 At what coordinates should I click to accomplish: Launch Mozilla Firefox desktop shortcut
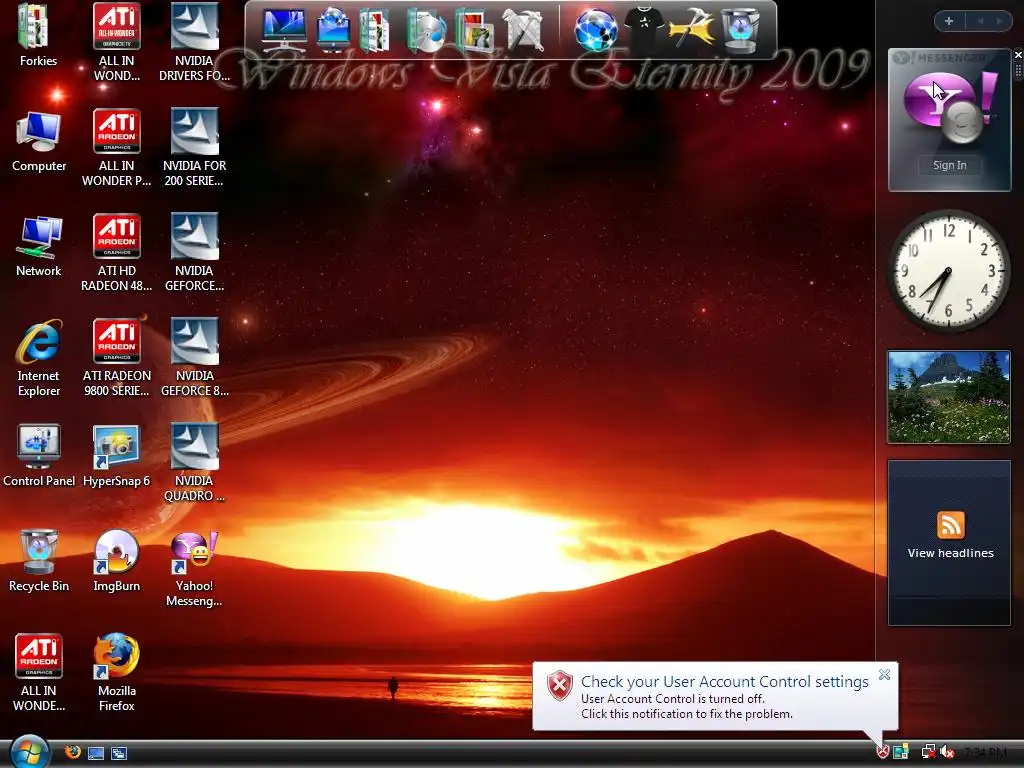click(116, 673)
